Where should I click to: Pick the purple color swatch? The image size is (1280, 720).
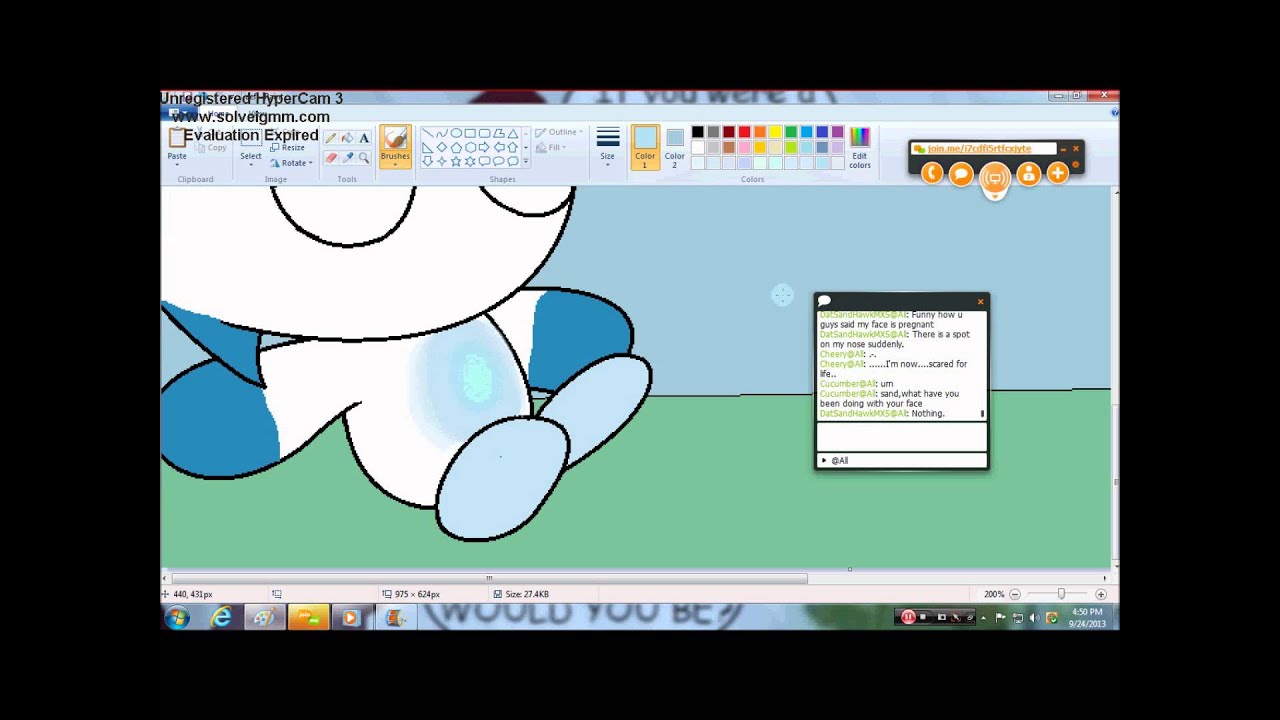[837, 132]
